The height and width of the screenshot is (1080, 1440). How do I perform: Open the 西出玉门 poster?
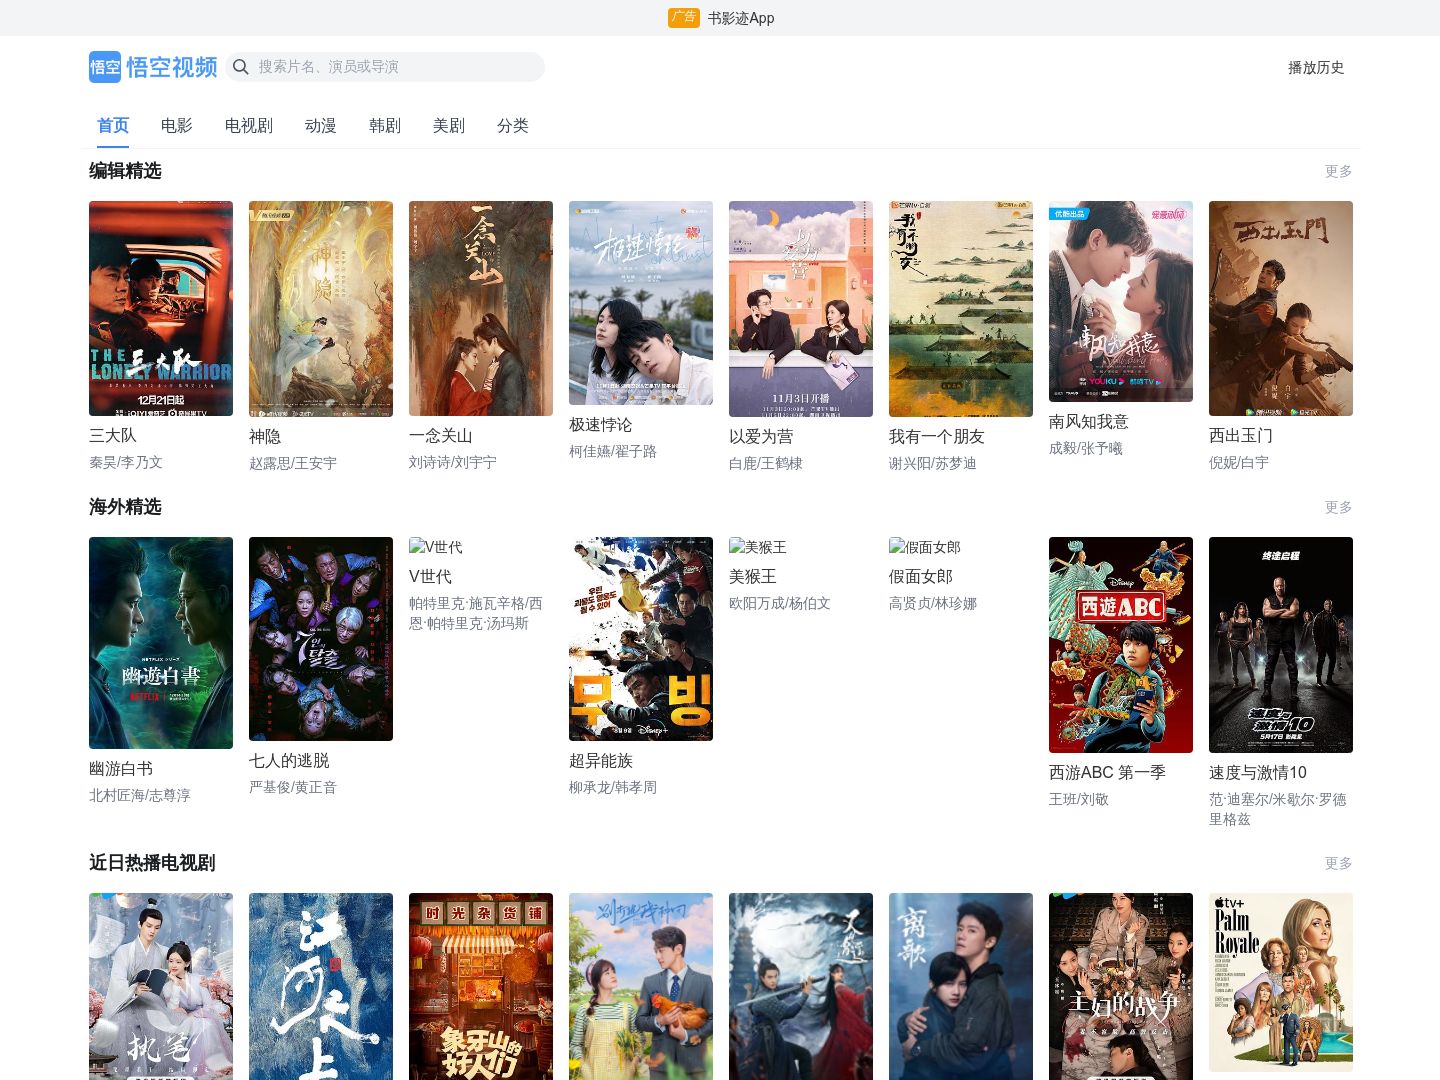(1281, 308)
